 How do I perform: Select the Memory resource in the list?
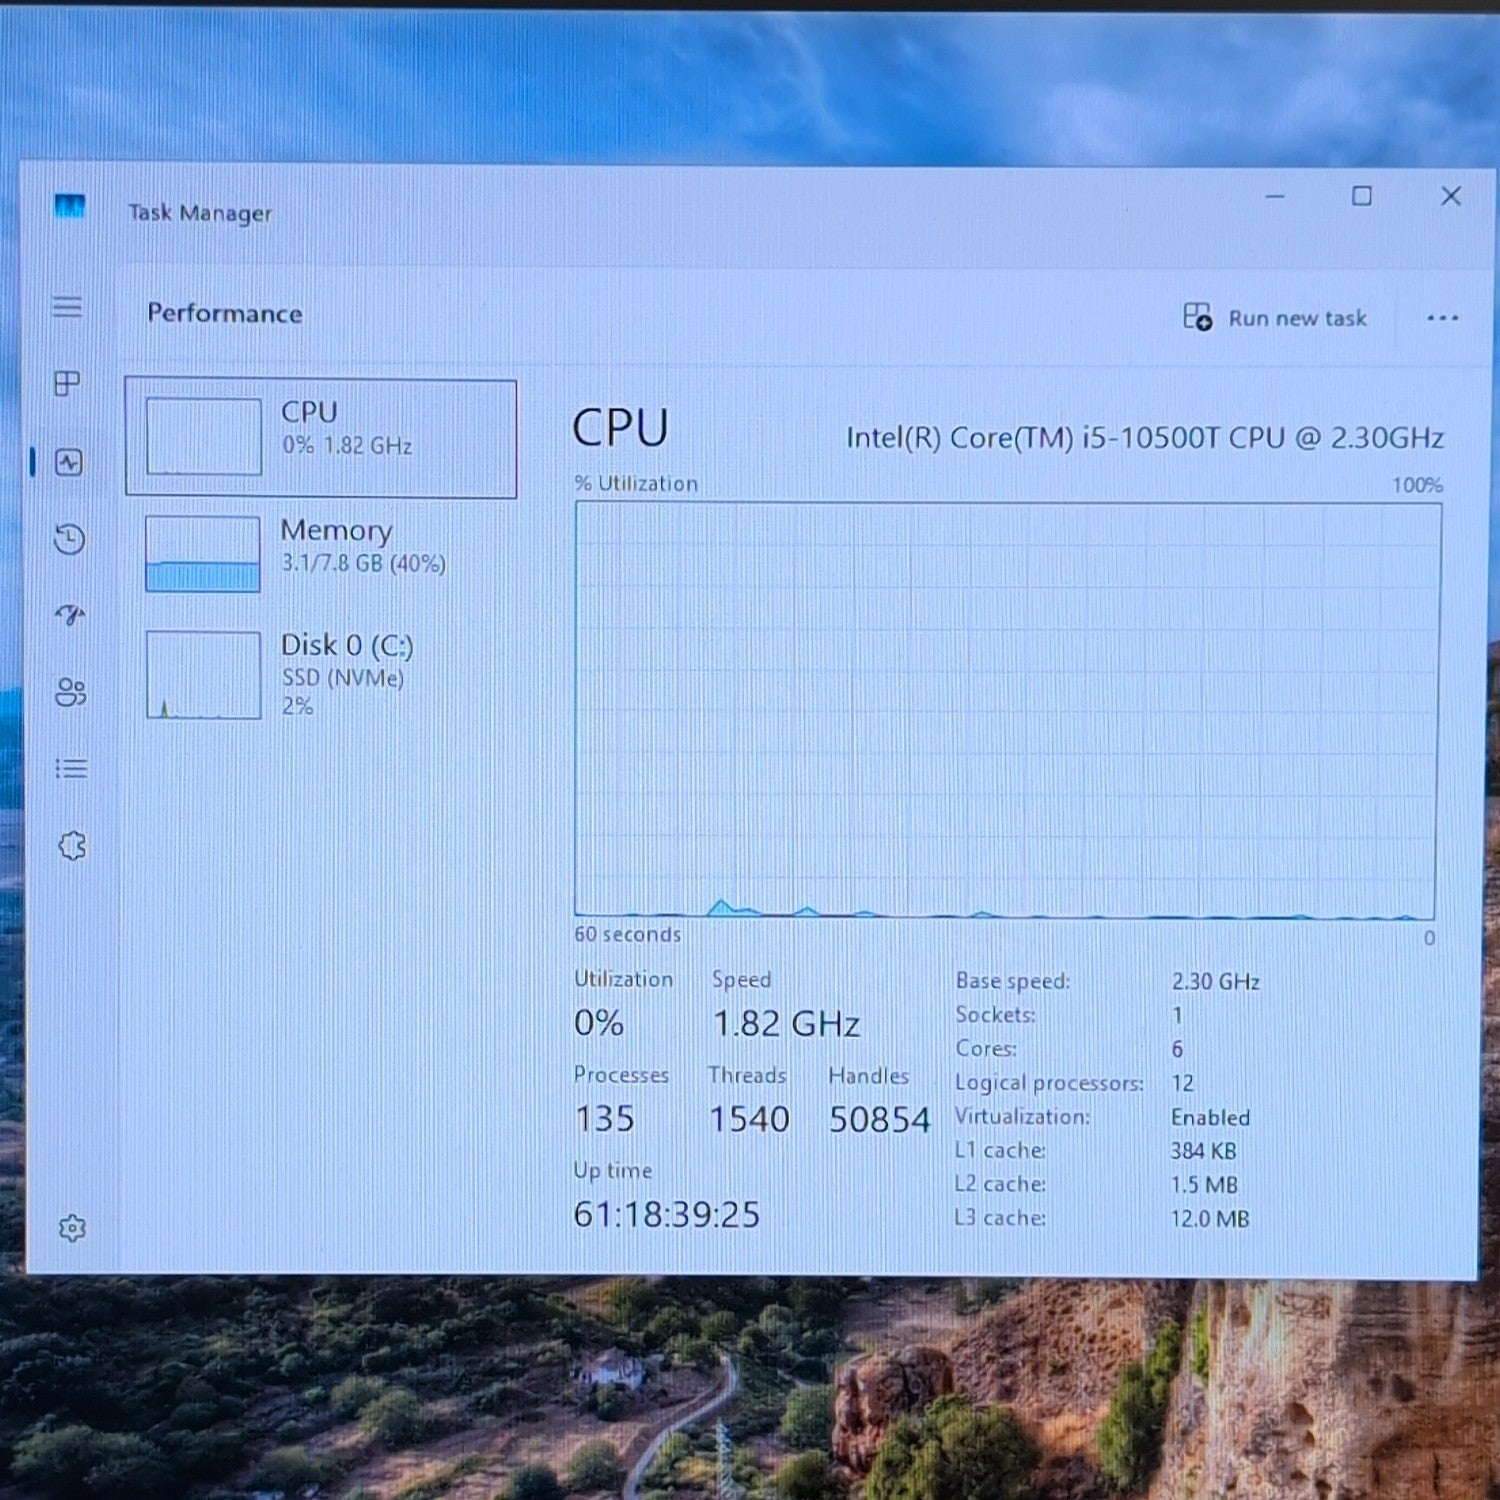(x=321, y=553)
